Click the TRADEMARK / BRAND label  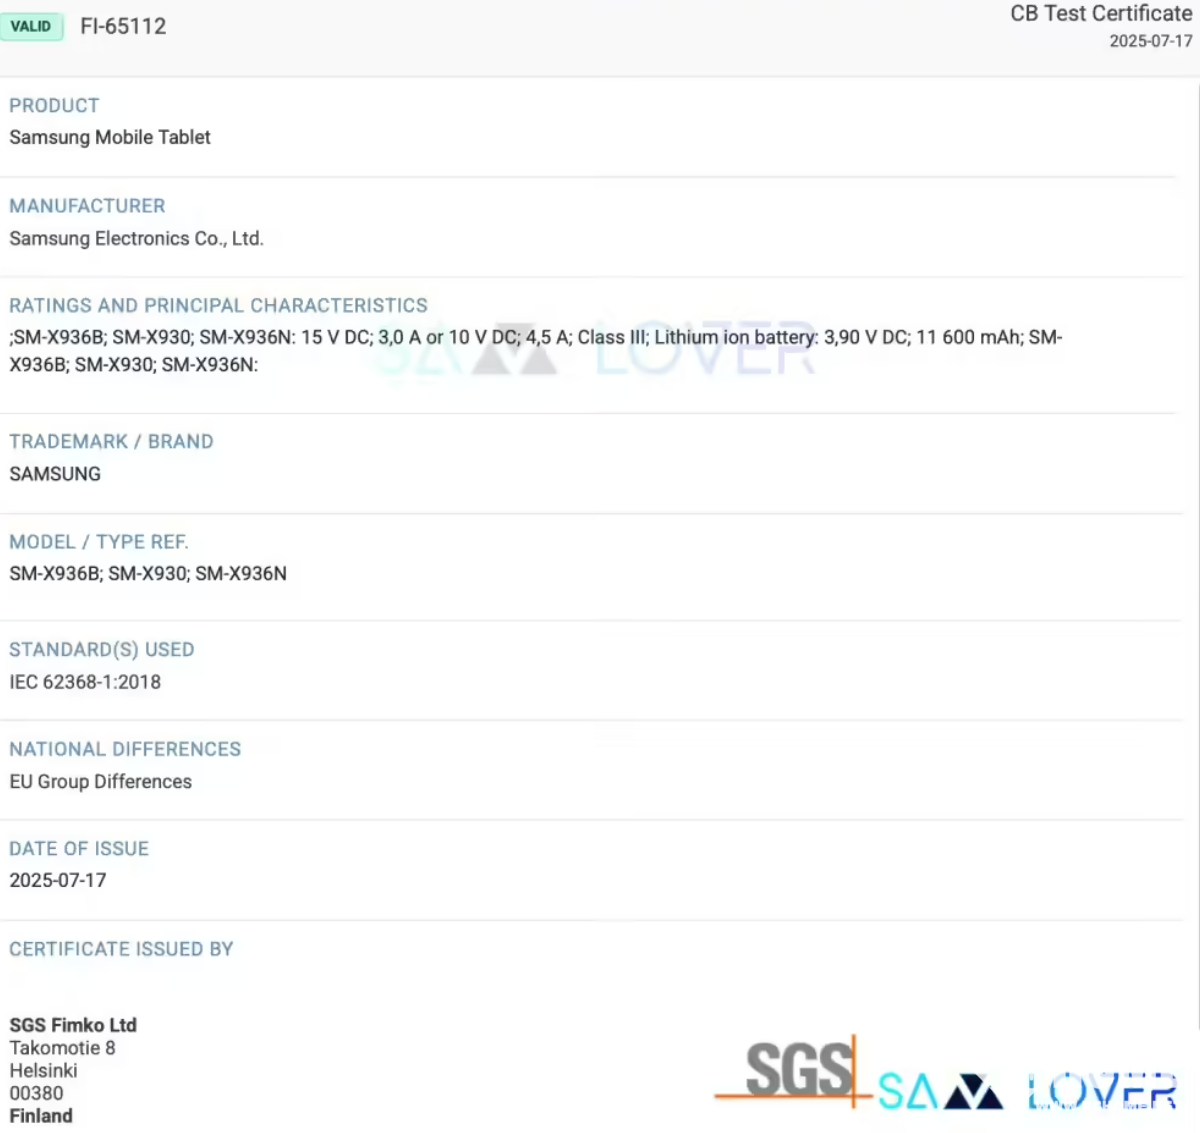tap(111, 441)
